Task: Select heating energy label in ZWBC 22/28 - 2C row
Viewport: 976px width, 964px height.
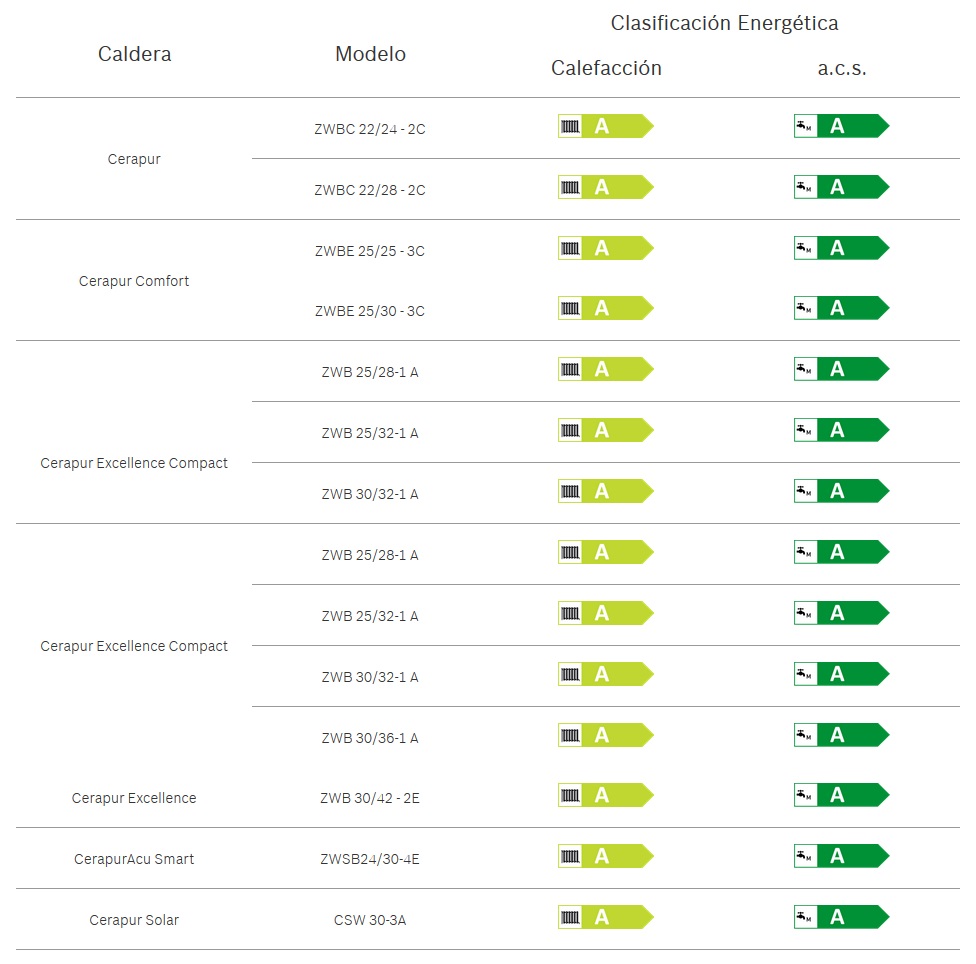Action: coord(606,187)
